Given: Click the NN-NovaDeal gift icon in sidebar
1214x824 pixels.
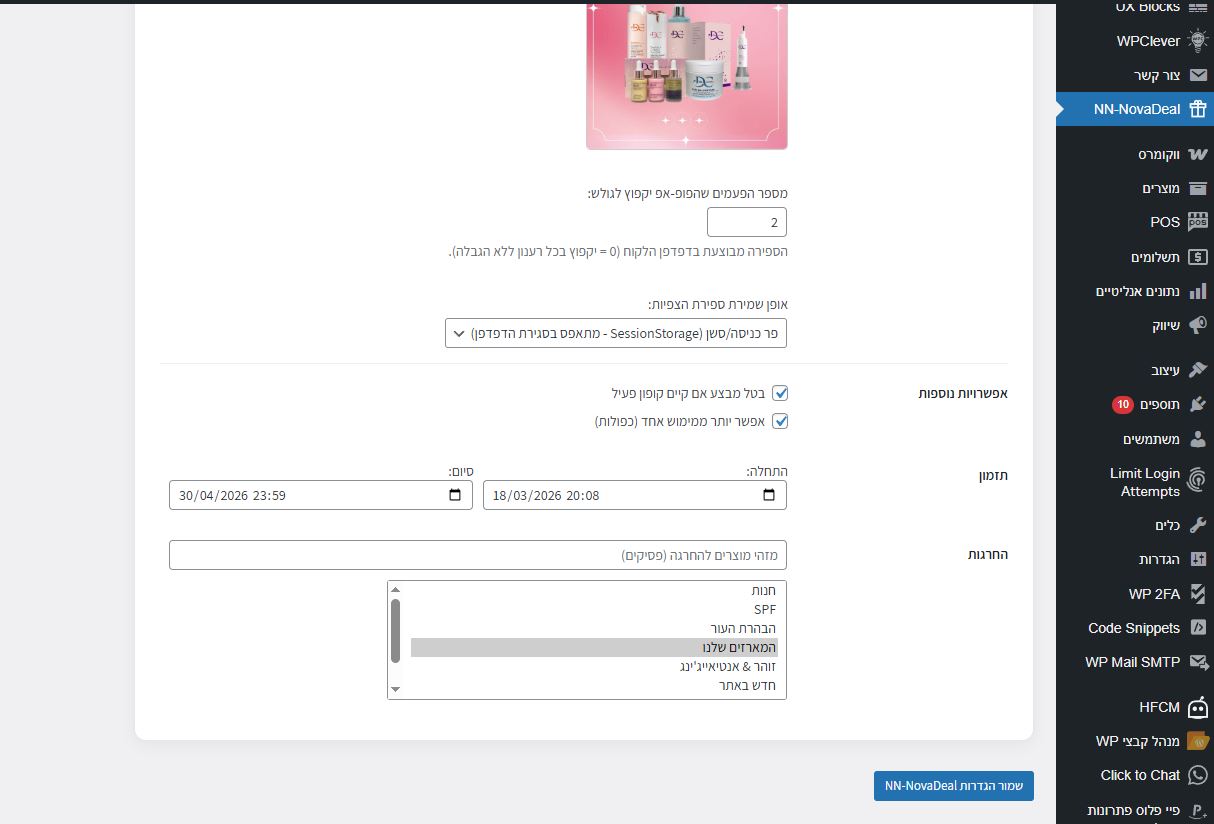Looking at the screenshot, I should coord(1197,109).
